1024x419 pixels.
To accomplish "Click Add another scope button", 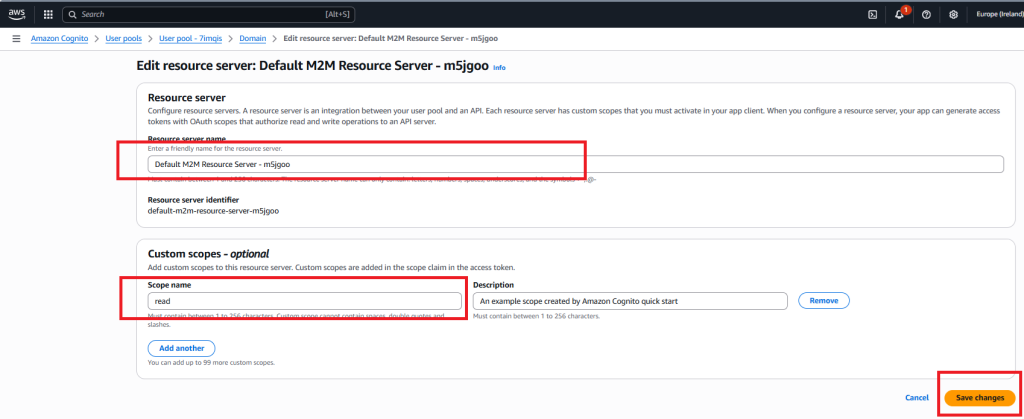I will point(181,348).
